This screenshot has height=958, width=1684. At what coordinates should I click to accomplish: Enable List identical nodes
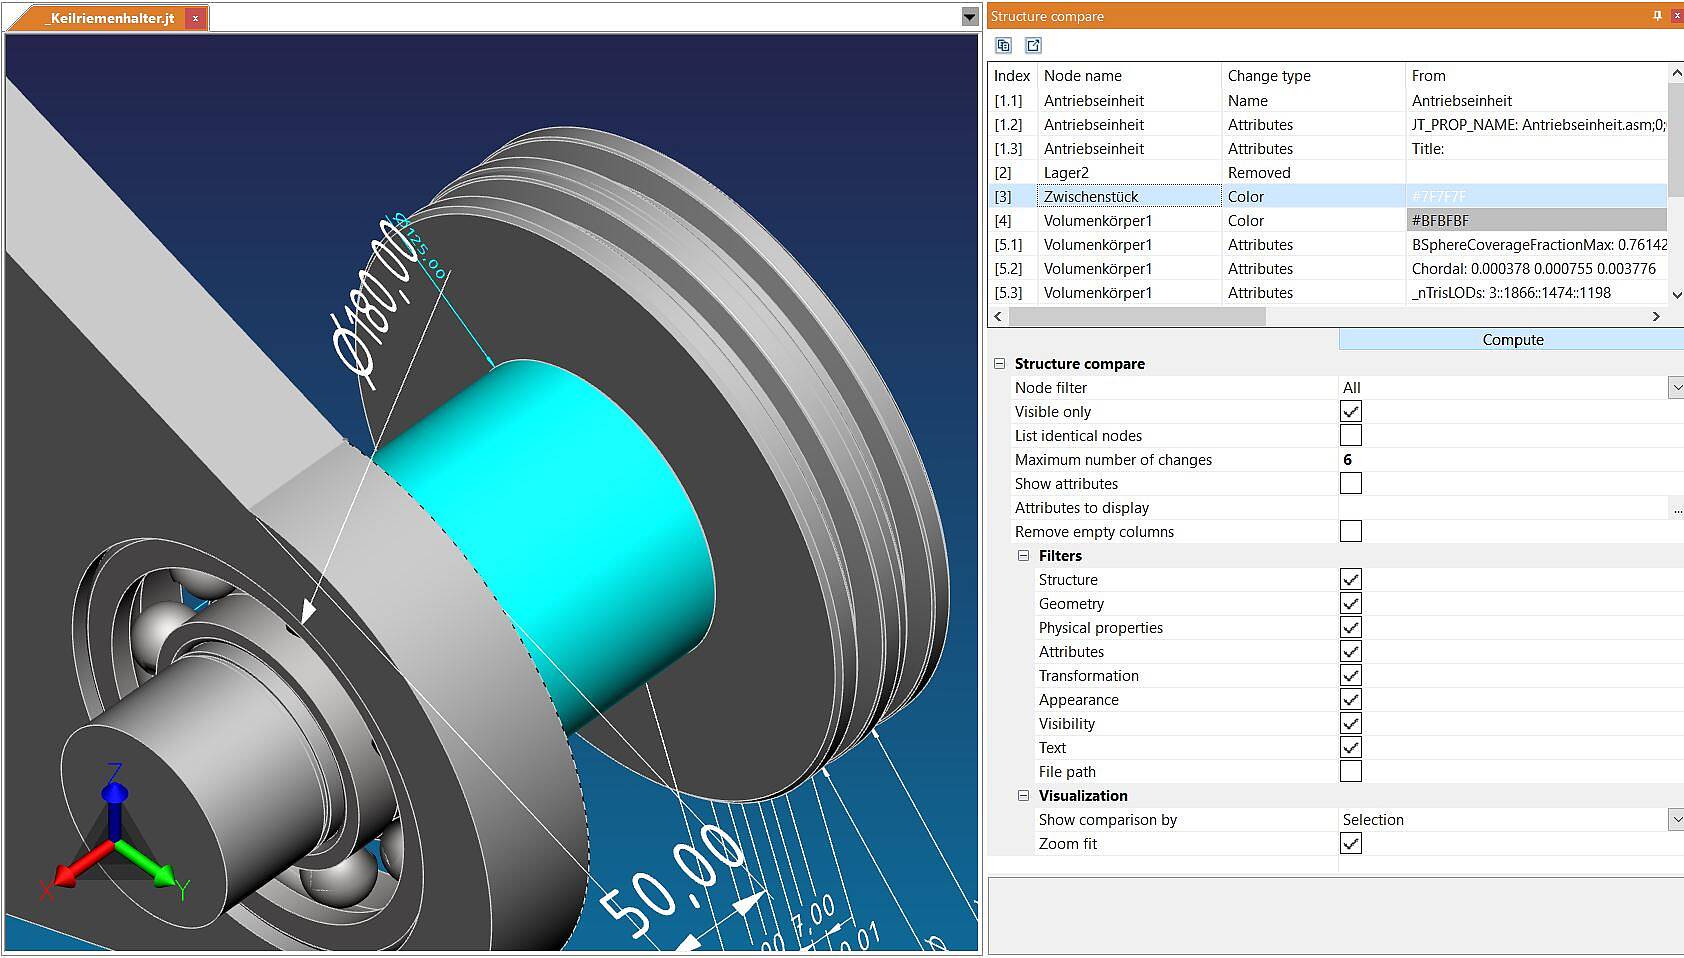(x=1351, y=436)
